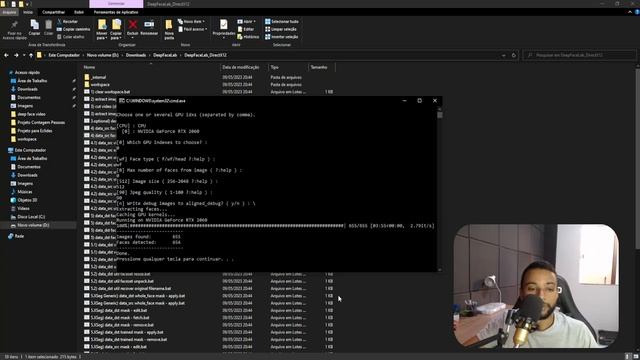Click the Colar clipboard icon
Viewport: 640px width, 360px height.
pos(49,25)
